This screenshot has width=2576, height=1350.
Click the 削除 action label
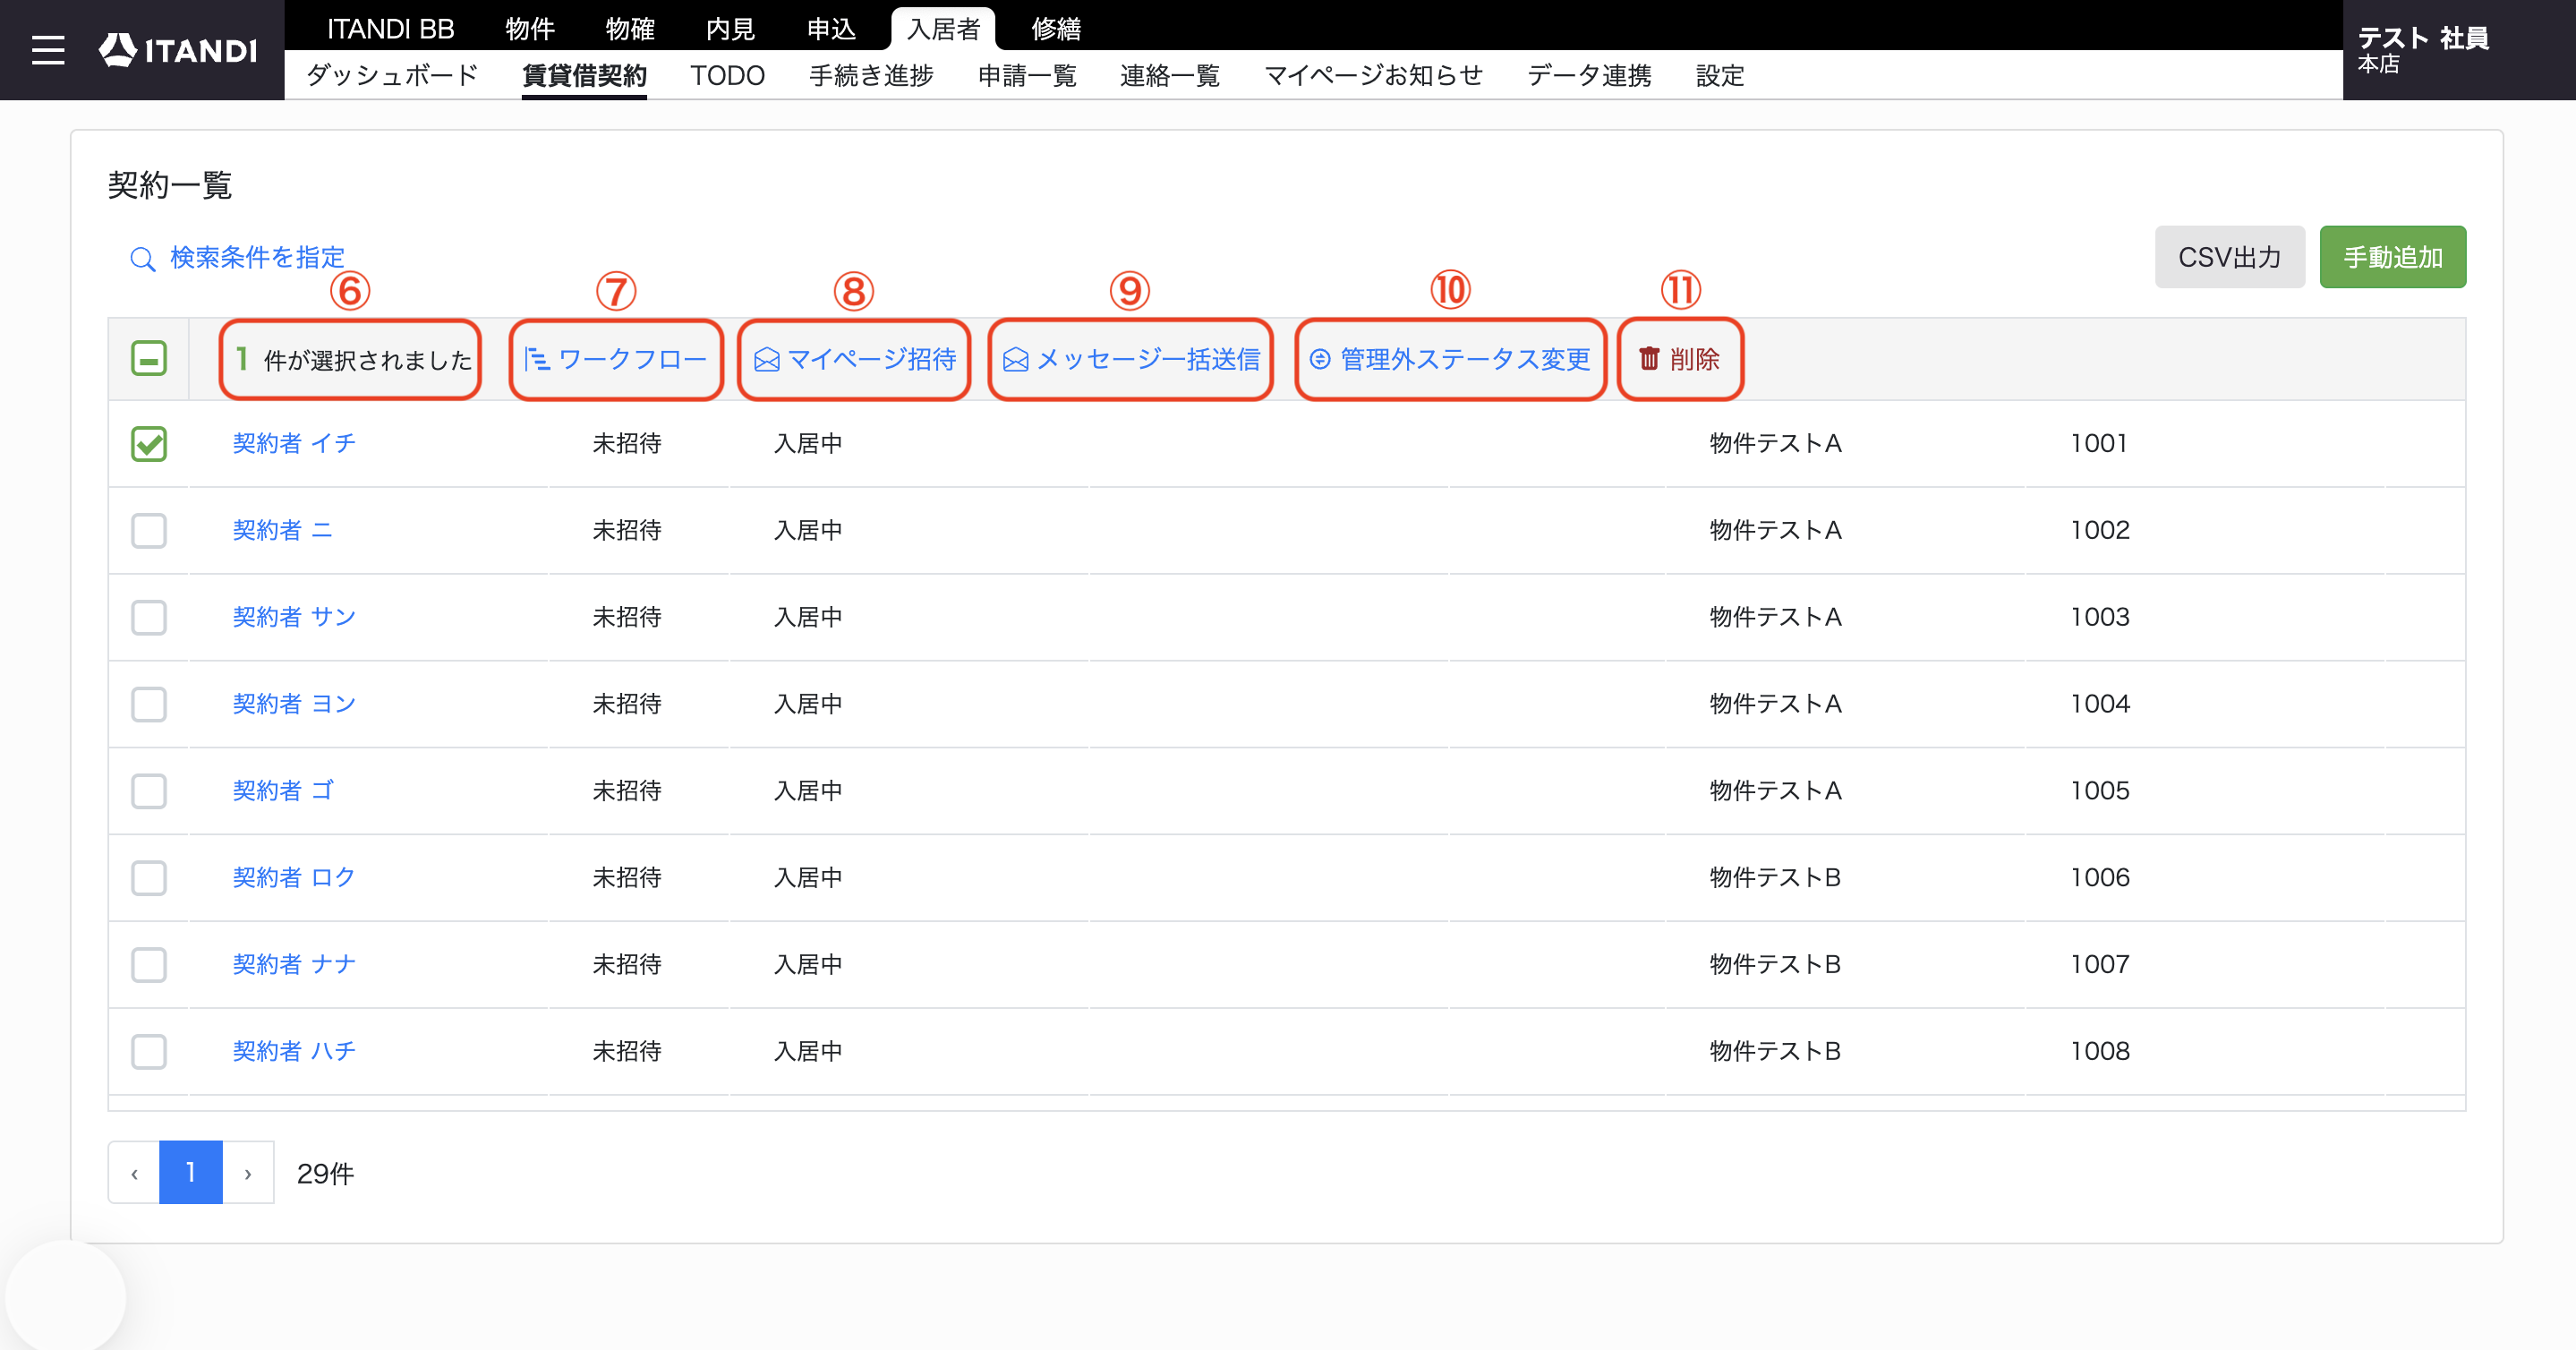coord(1694,359)
